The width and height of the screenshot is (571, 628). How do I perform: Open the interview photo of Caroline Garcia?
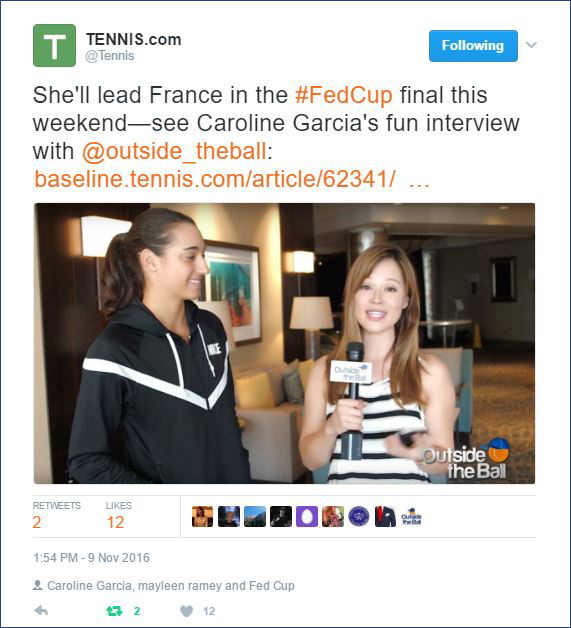pyautogui.click(x=284, y=343)
